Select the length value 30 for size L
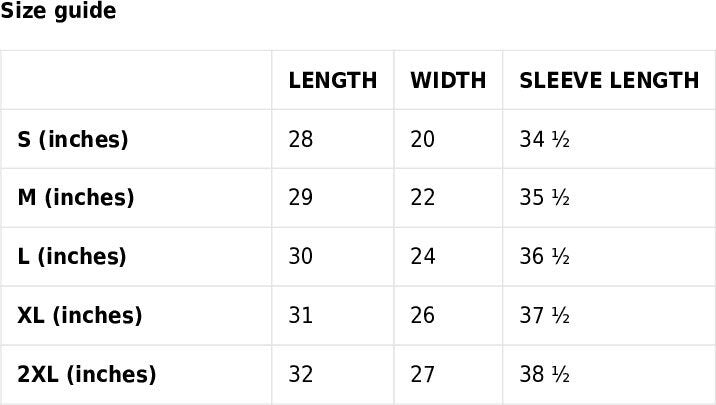This screenshot has width=716, height=405. coord(301,257)
